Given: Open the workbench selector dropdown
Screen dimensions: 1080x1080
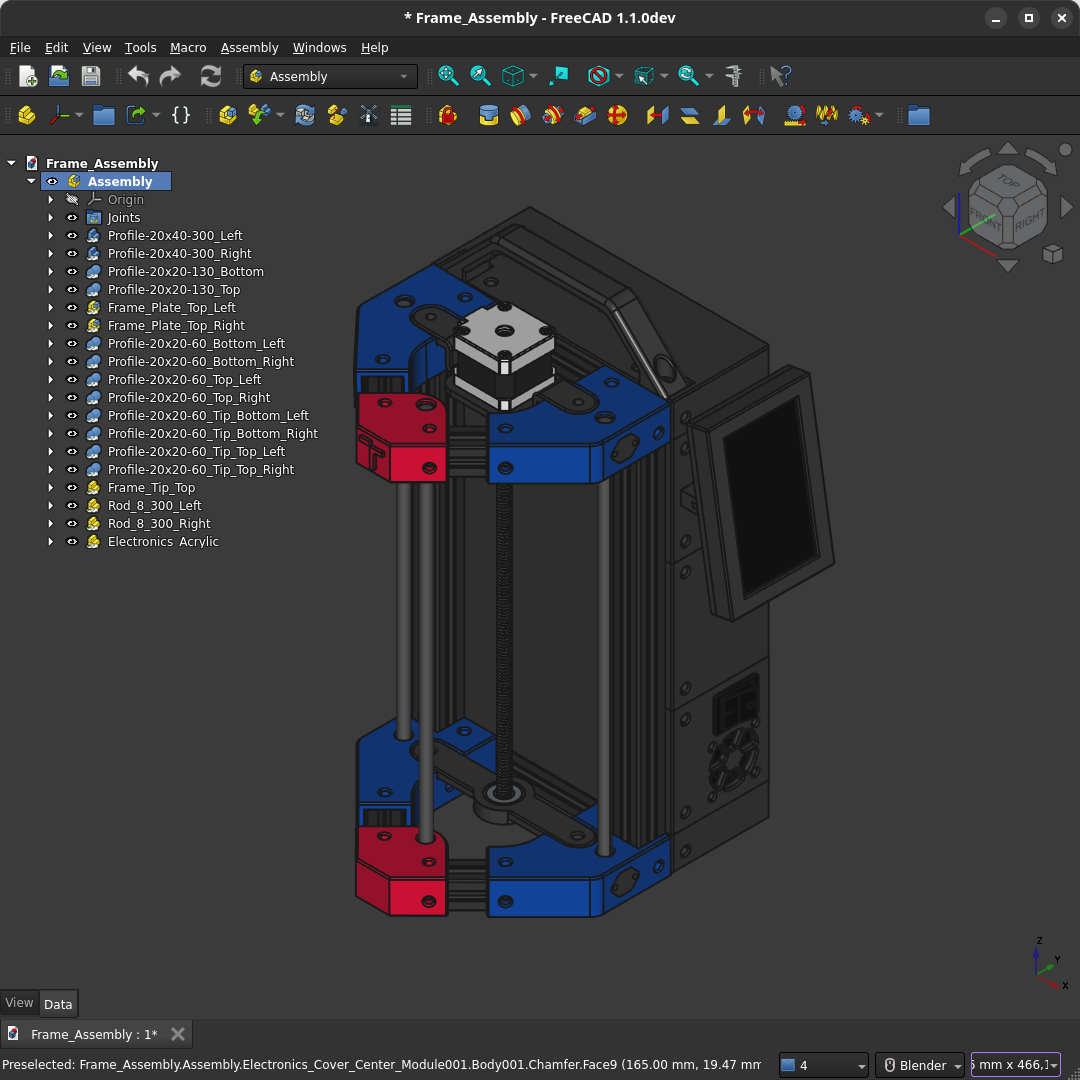Looking at the screenshot, I should point(331,76).
